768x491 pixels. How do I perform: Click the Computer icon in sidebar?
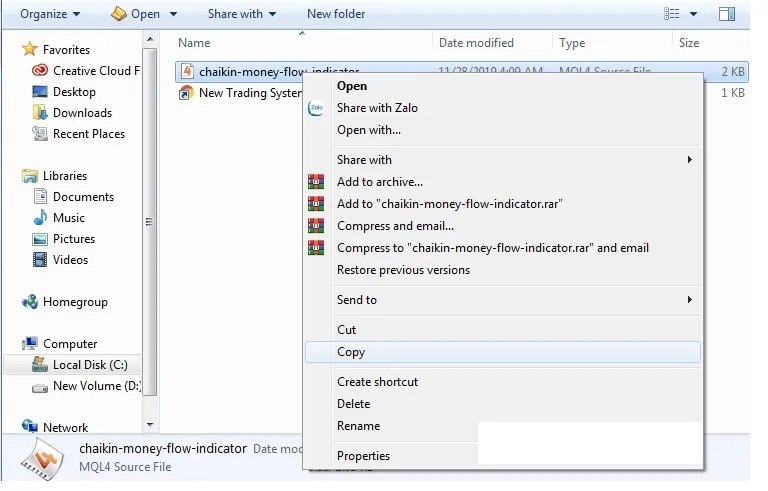[x=30, y=344]
